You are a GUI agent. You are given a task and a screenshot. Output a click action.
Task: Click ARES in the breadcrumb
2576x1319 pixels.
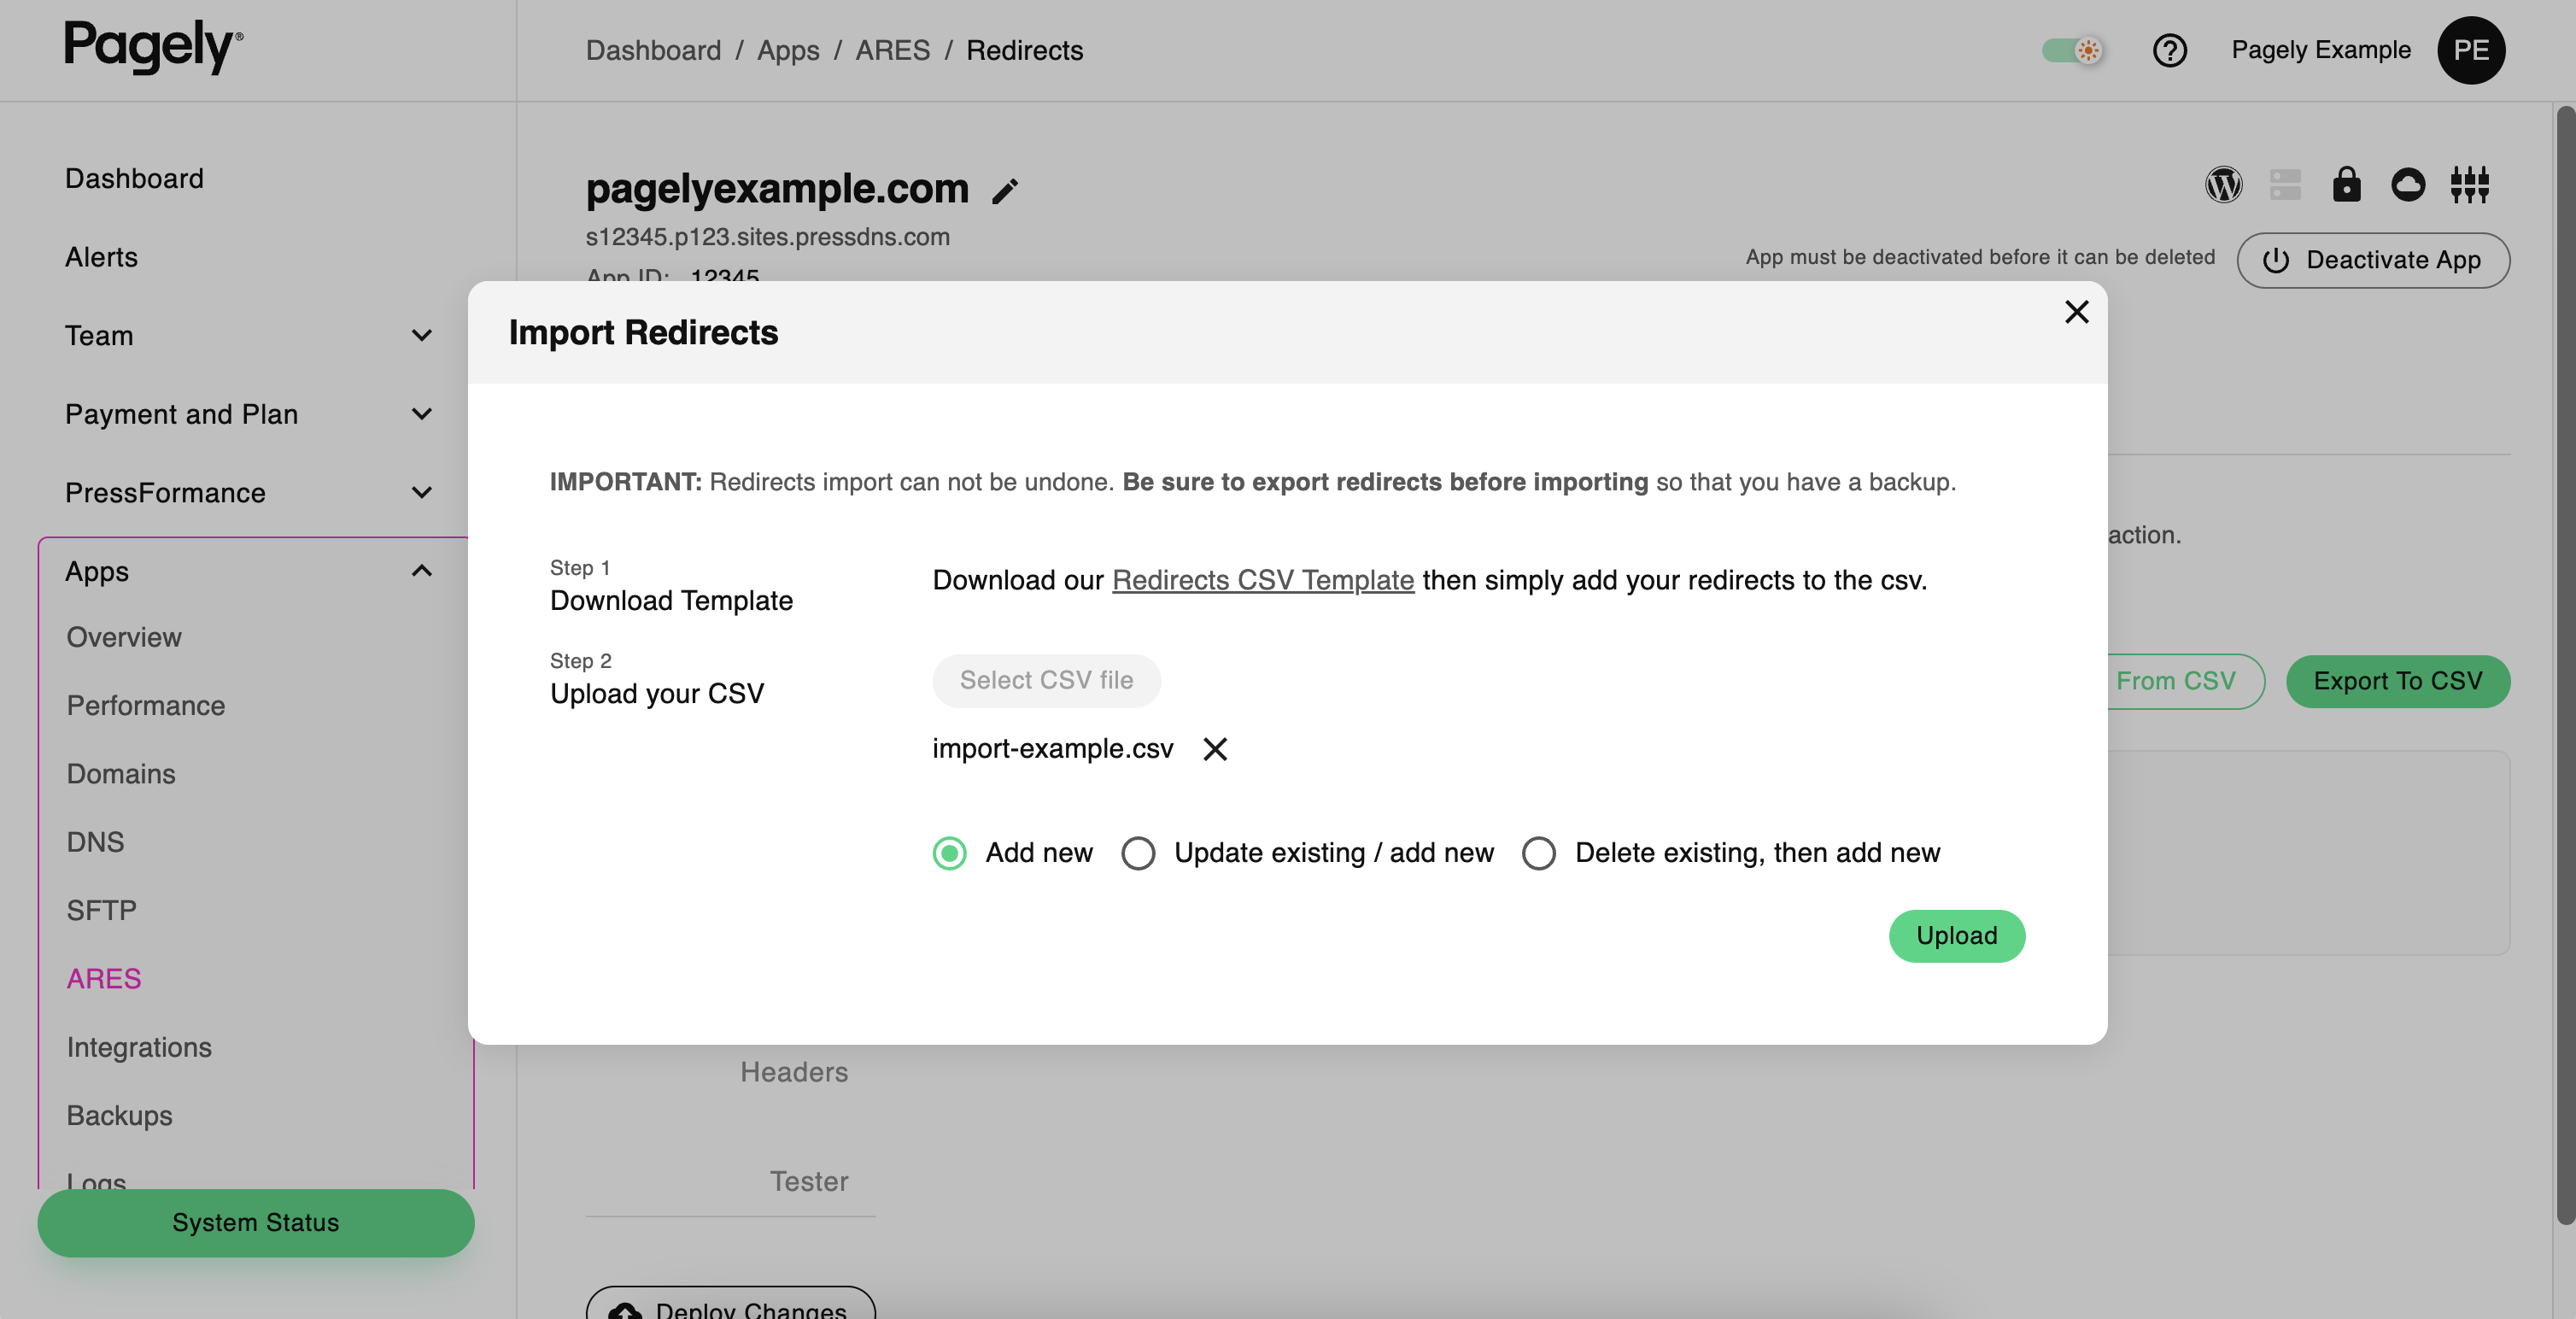pyautogui.click(x=892, y=50)
